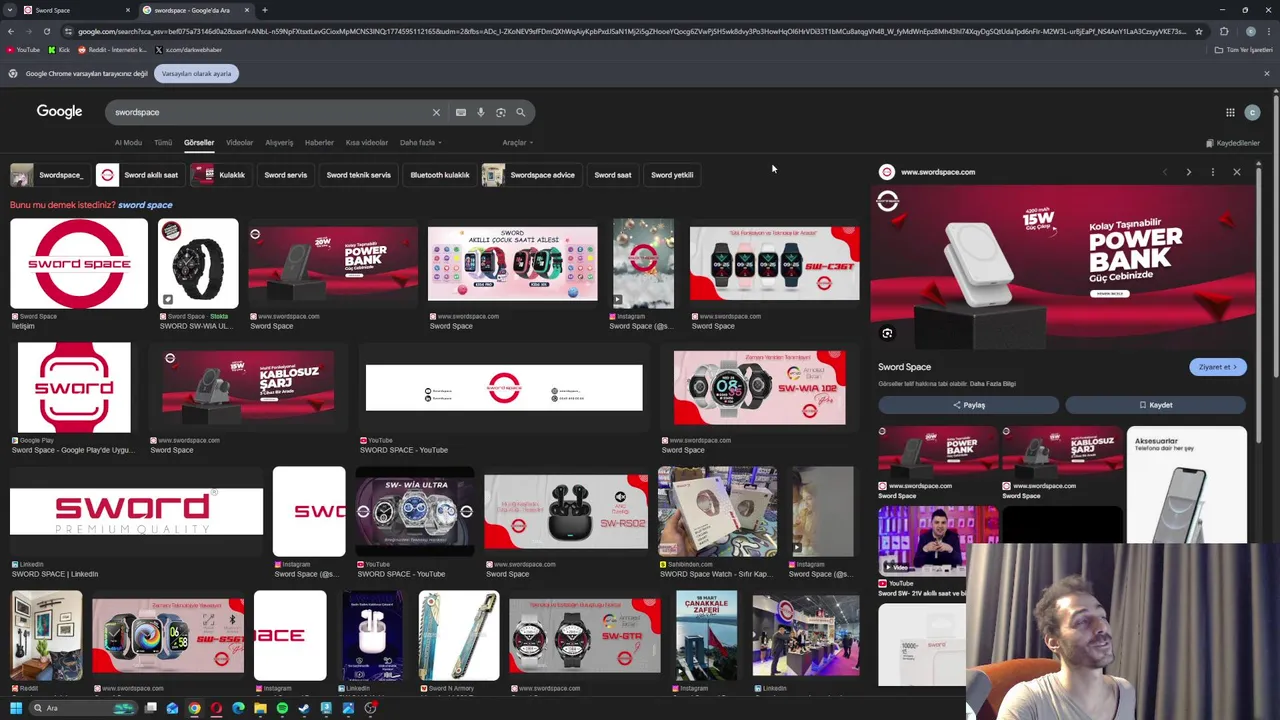1280x720 pixels.
Task: Start voice search with the microphone icon
Action: (x=480, y=112)
